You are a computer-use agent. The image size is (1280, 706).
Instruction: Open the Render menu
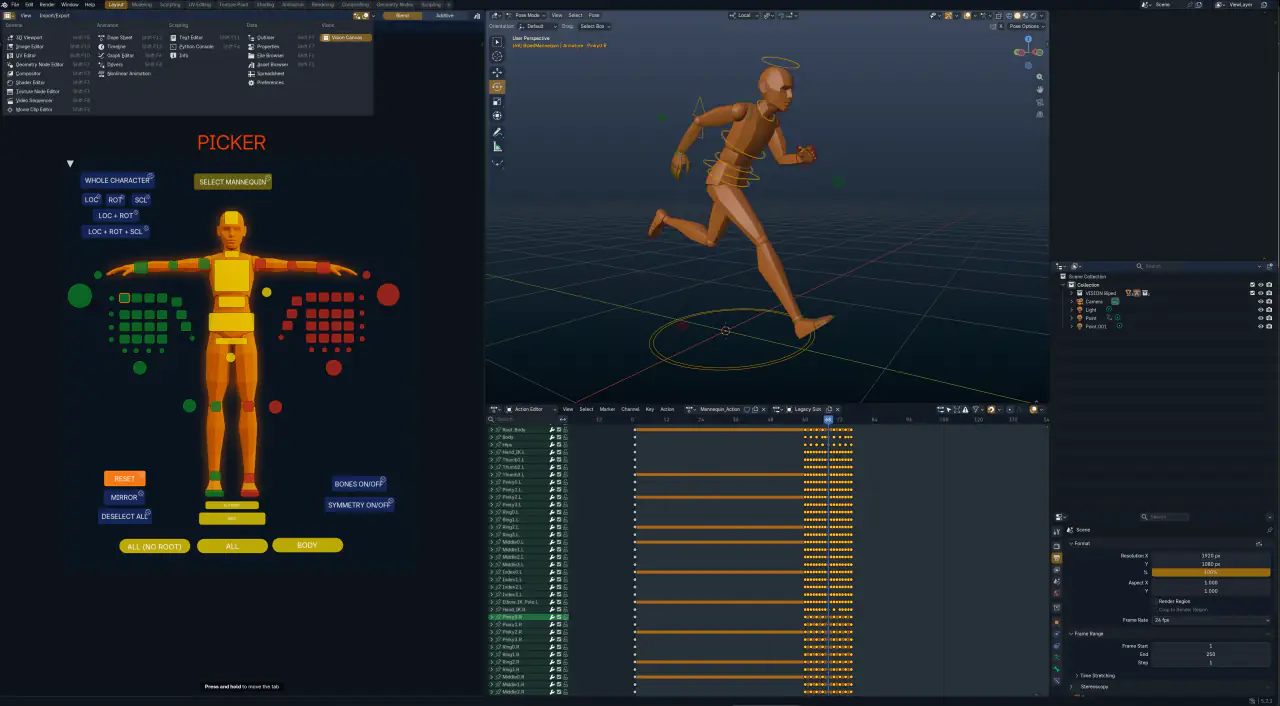click(47, 4)
